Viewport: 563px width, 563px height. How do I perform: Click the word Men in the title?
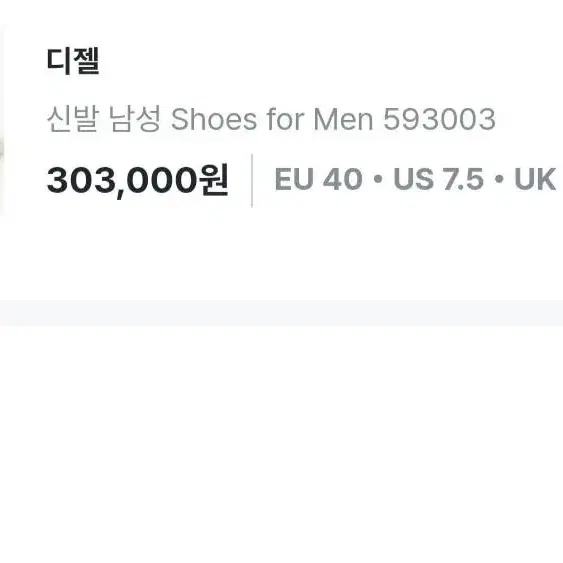[343, 119]
